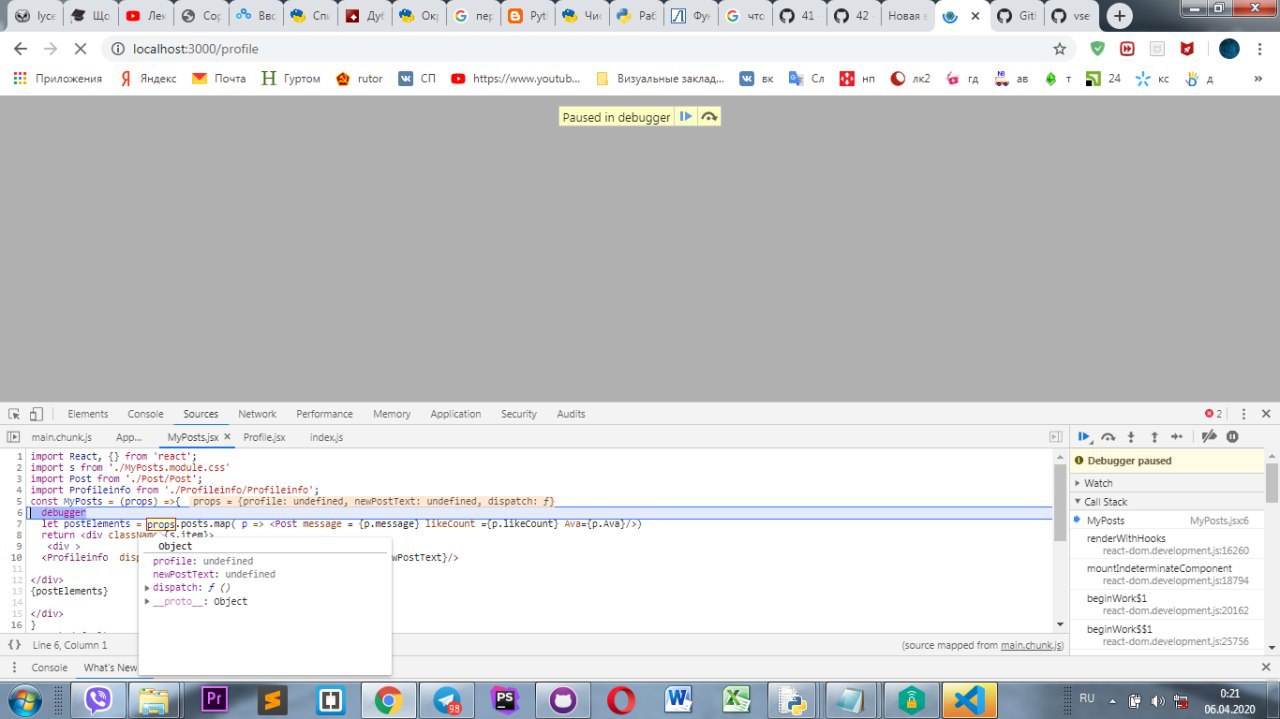Pretty print source with braces icon
This screenshot has height=719, width=1280.
tap(14, 645)
